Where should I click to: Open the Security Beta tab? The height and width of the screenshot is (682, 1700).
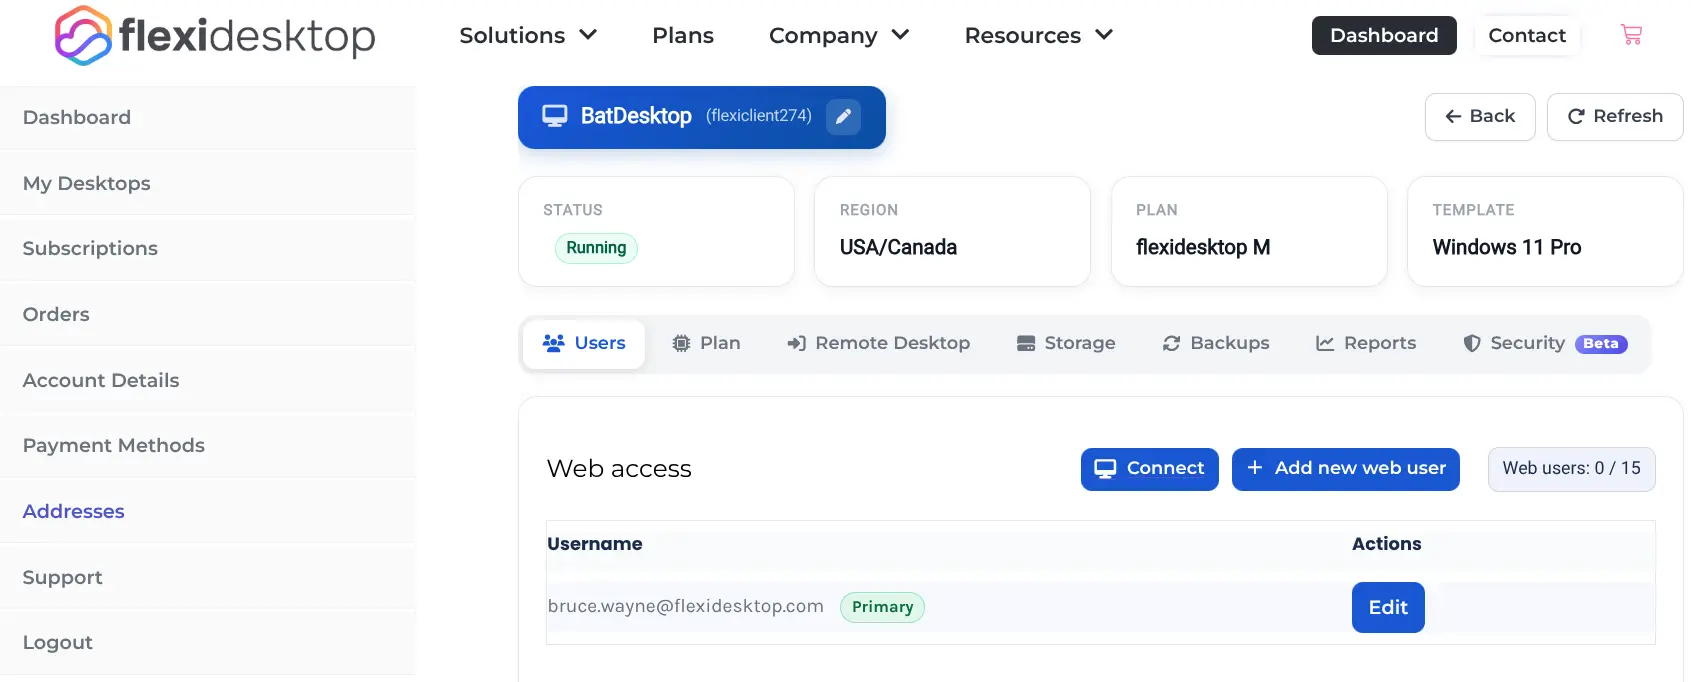[x=1545, y=343]
